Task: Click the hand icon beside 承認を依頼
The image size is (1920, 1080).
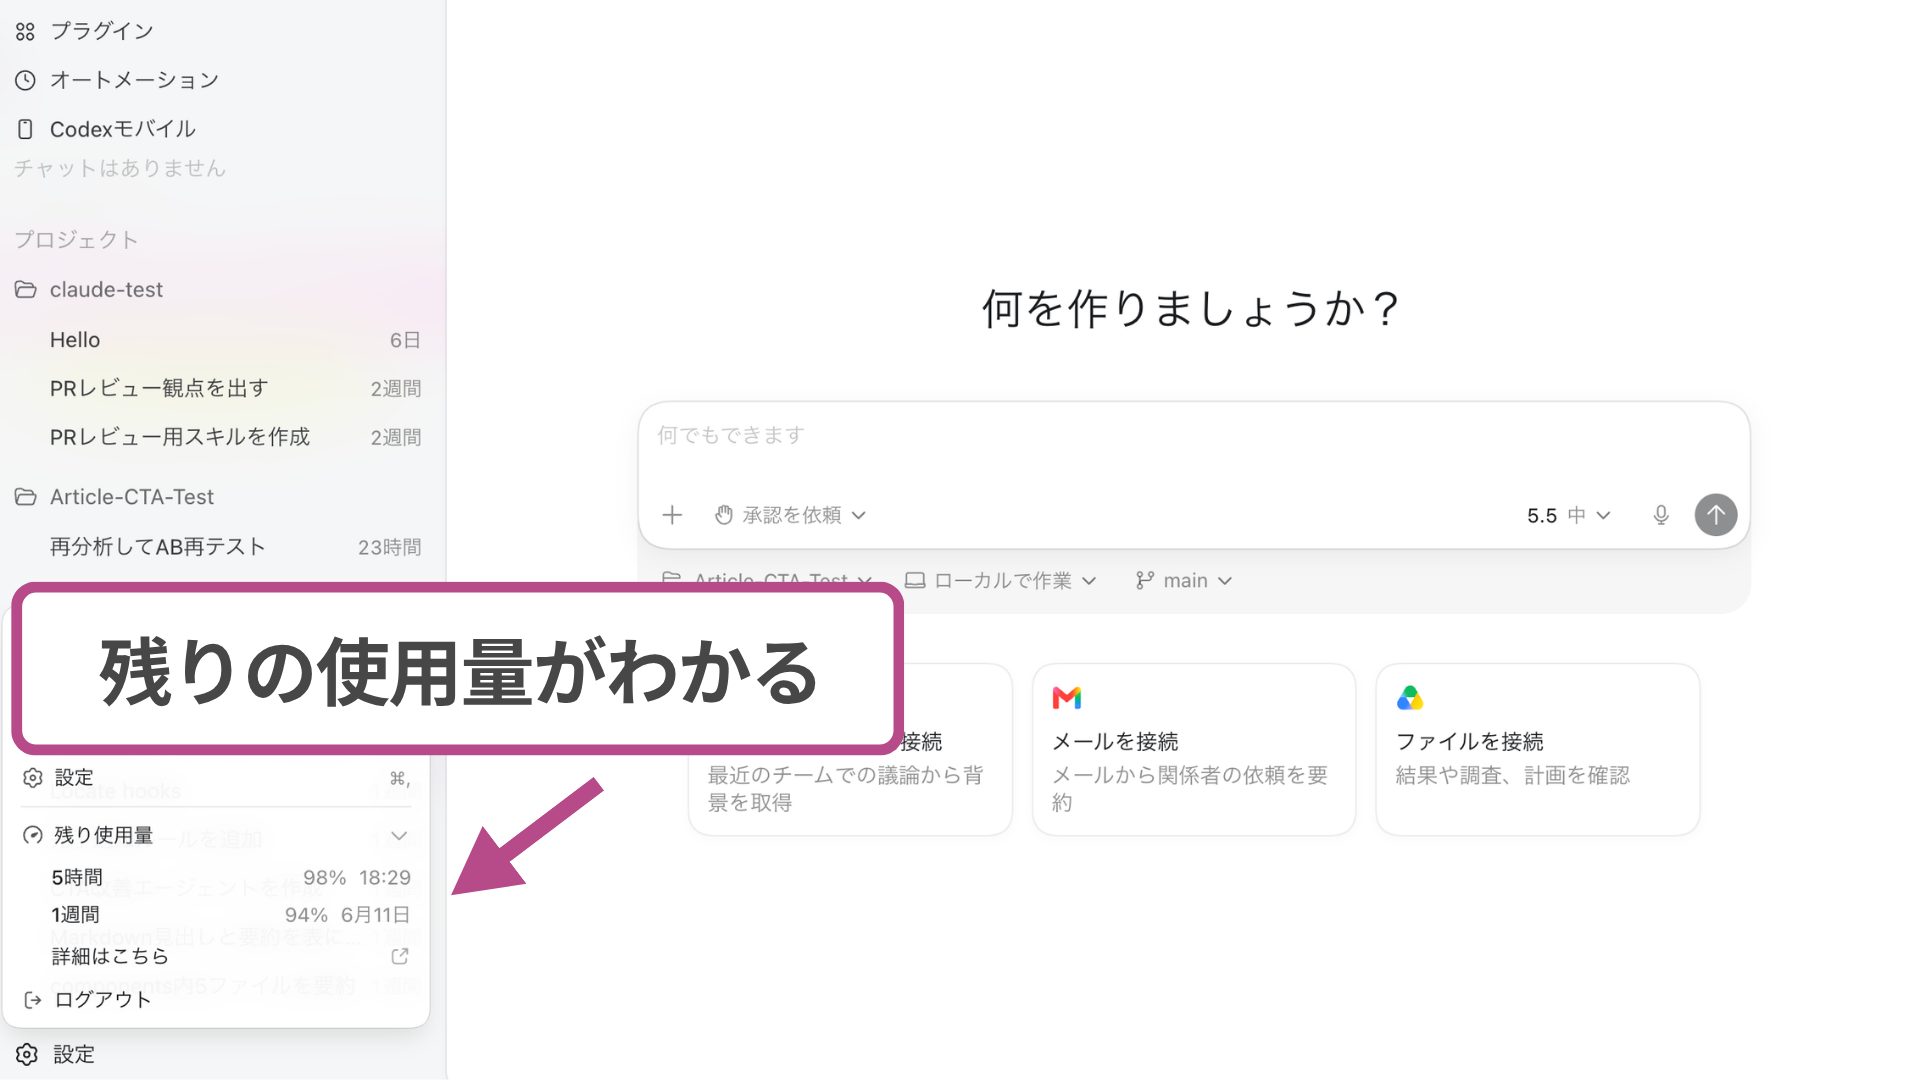Action: click(724, 515)
